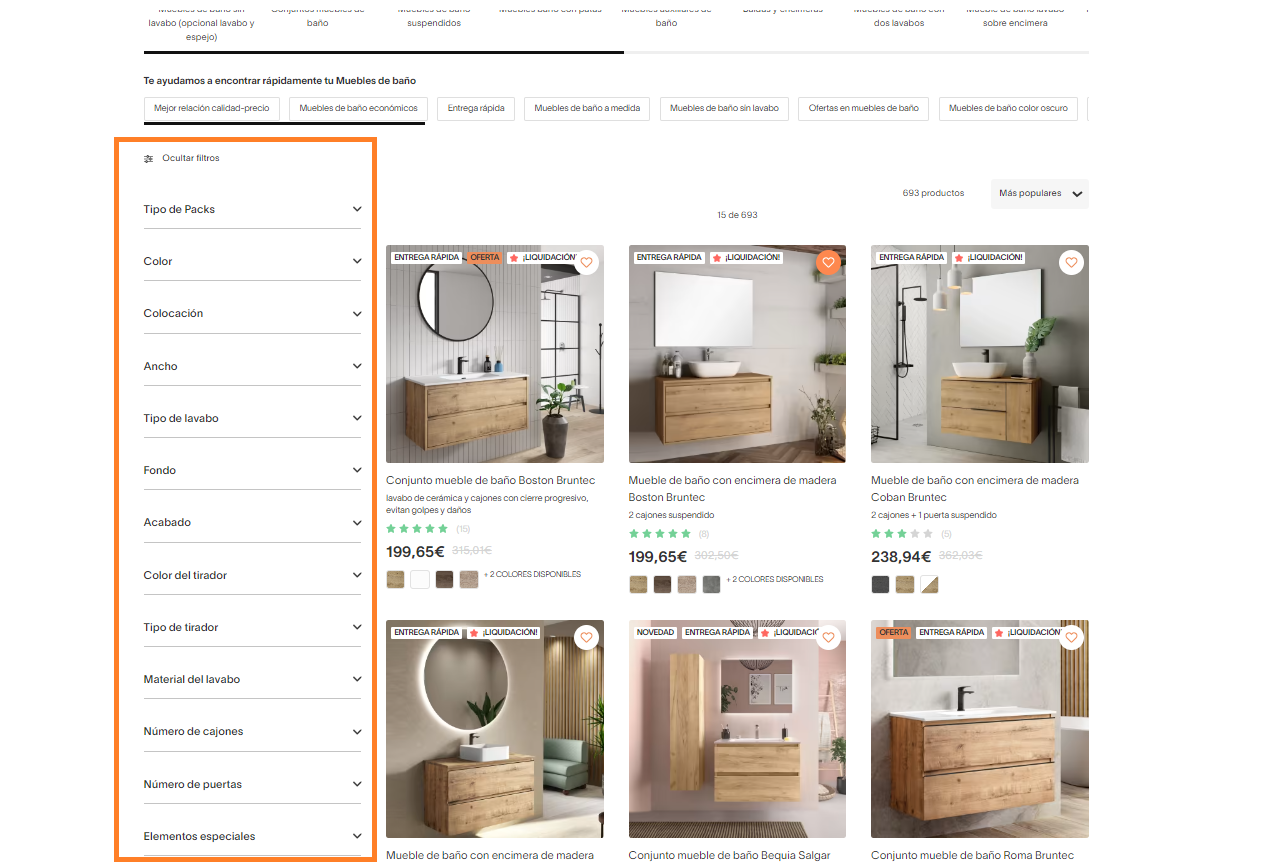Open the Colocación filter
This screenshot has width=1273, height=868.
tap(252, 313)
